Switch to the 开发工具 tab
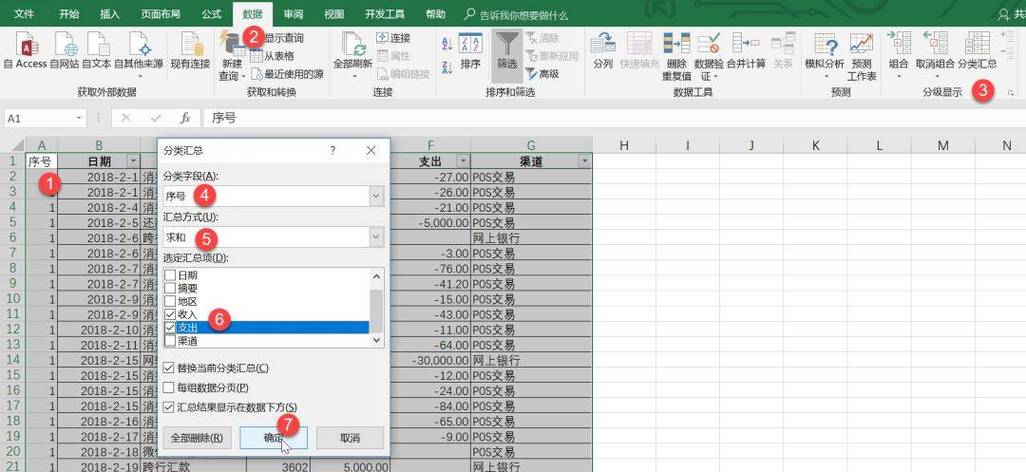The height and width of the screenshot is (472, 1026). pyautogui.click(x=385, y=14)
